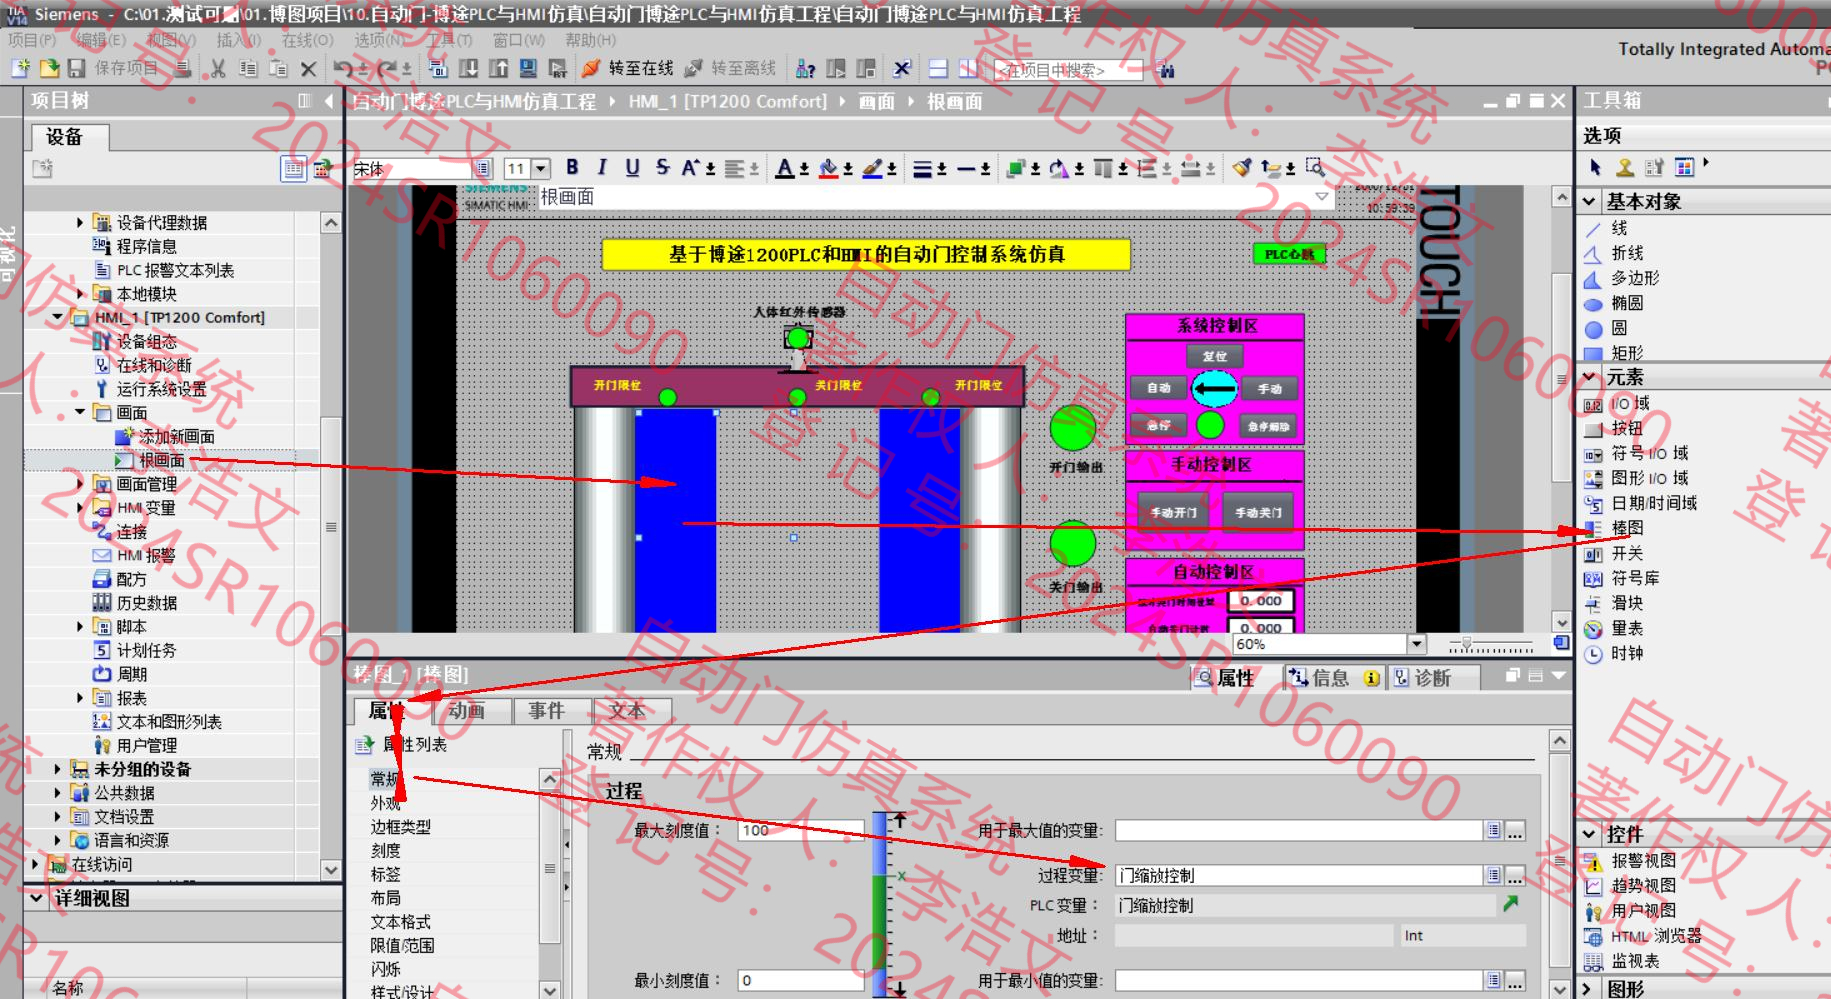Open the 帮助(H) menu
The width and height of the screenshot is (1831, 999).
point(591,40)
